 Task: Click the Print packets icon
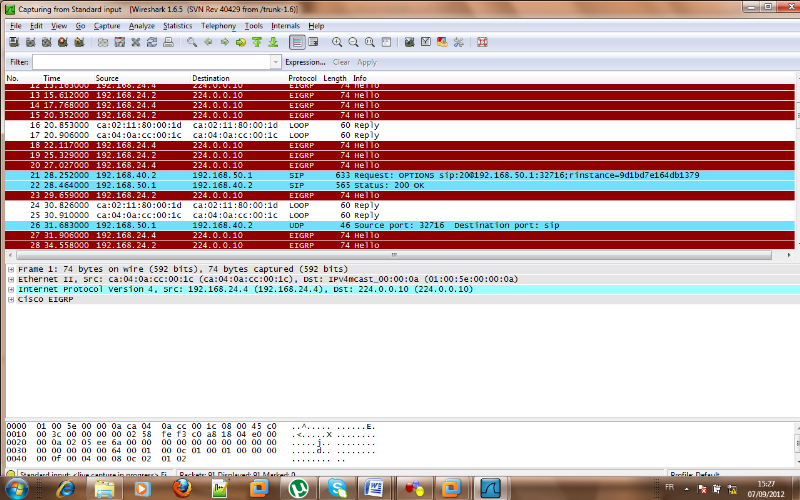click(x=168, y=43)
